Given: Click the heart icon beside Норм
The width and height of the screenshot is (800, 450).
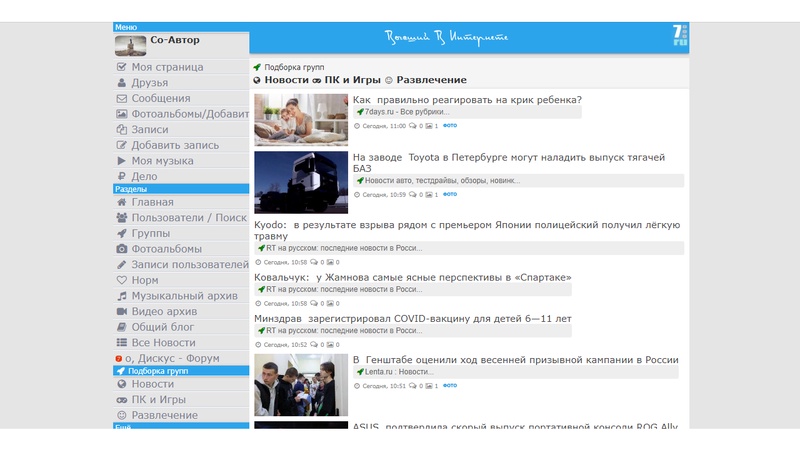Looking at the screenshot, I should pyautogui.click(x=122, y=280).
